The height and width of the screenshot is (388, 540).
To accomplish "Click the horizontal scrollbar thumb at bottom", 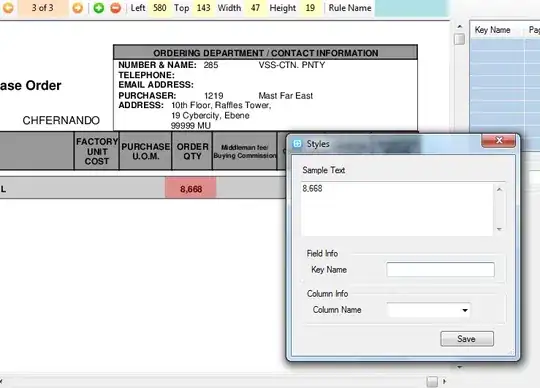I will (x=432, y=381).
